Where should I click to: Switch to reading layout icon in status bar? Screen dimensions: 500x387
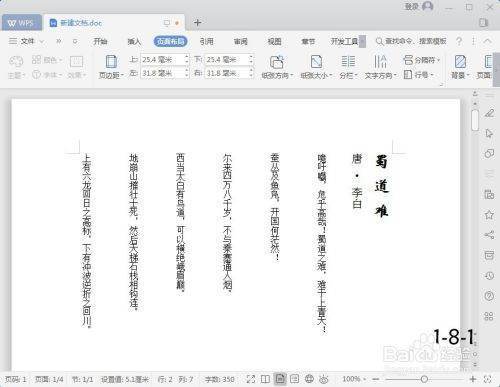(x=265, y=379)
